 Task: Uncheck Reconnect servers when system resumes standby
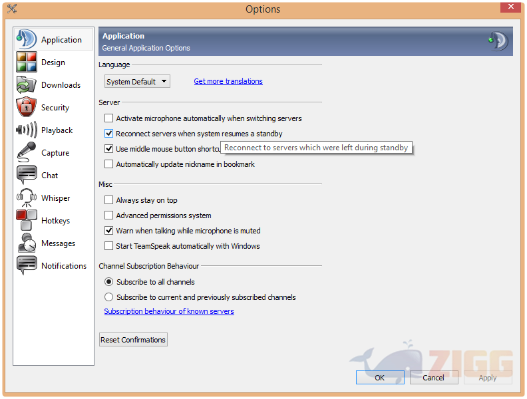tap(108, 133)
